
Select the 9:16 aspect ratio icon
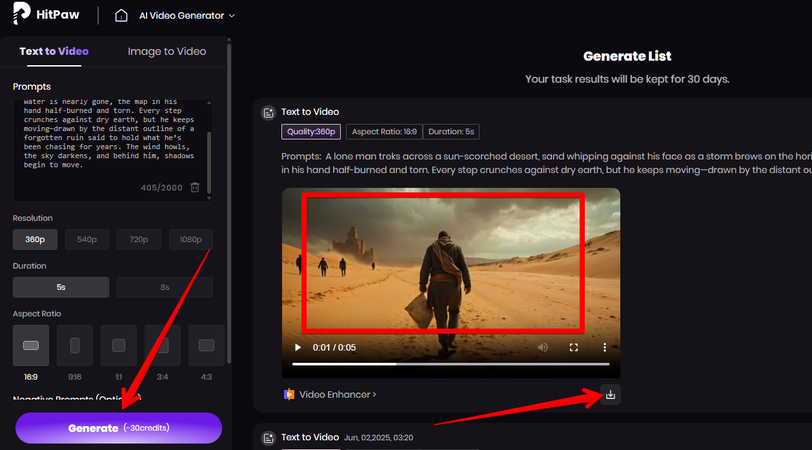(75, 345)
